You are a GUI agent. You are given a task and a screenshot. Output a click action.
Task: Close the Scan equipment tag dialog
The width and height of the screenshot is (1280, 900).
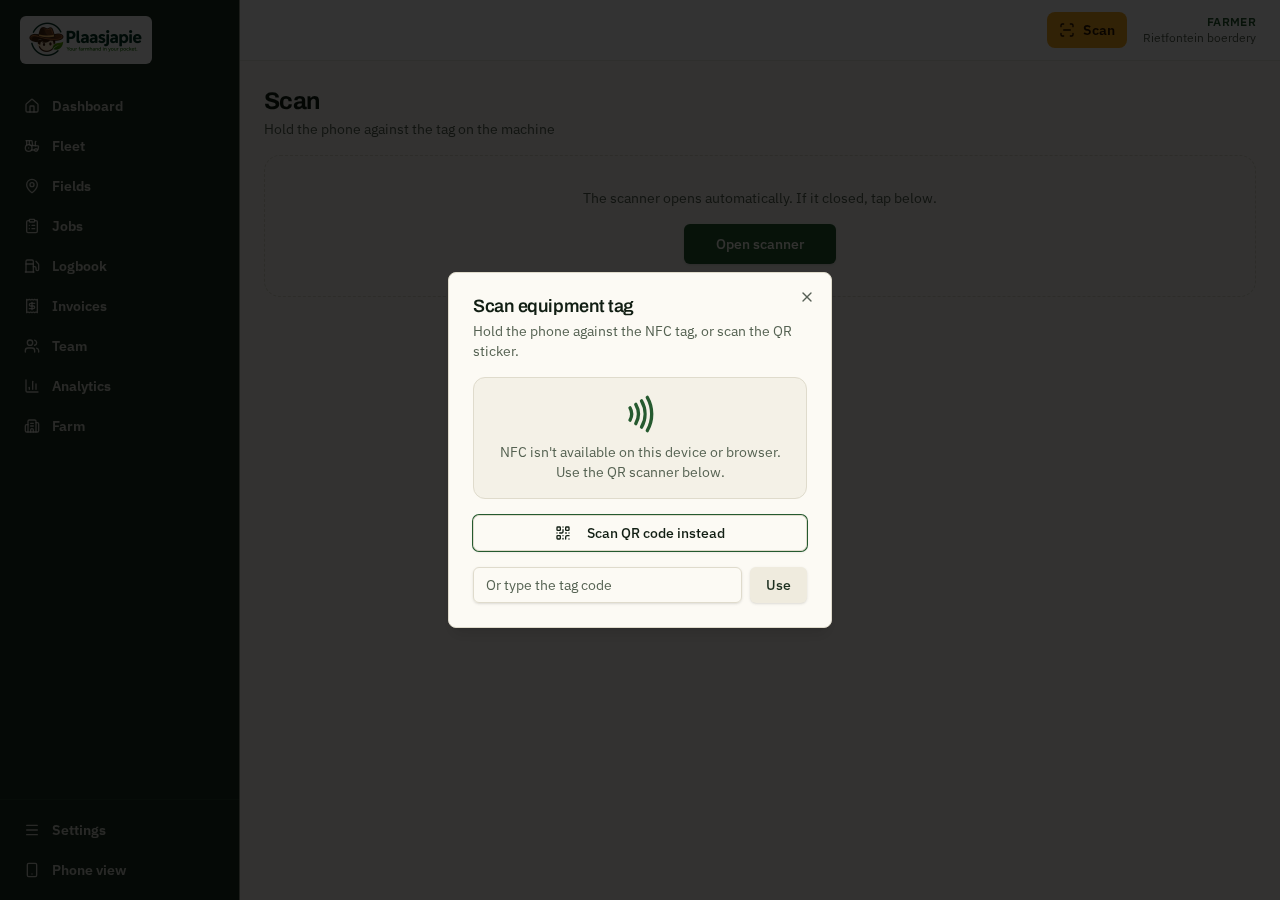[x=807, y=297]
